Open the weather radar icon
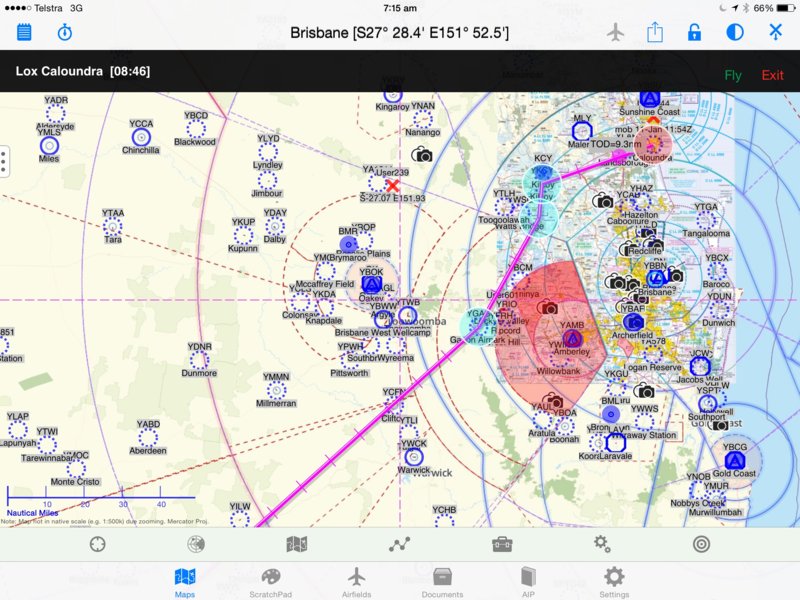Viewport: 800px width, 600px height. coord(196,544)
